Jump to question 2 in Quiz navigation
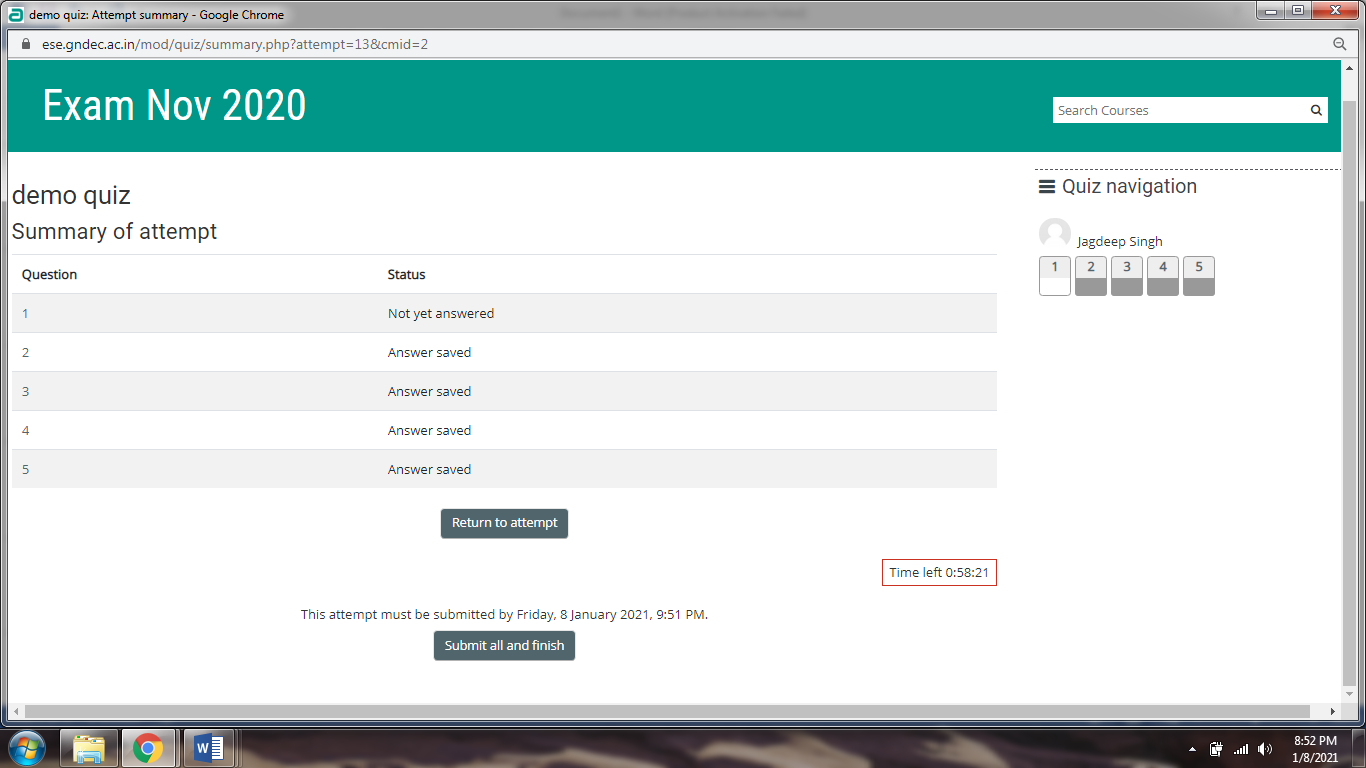Screen dimensions: 1366x768 tap(1091, 276)
